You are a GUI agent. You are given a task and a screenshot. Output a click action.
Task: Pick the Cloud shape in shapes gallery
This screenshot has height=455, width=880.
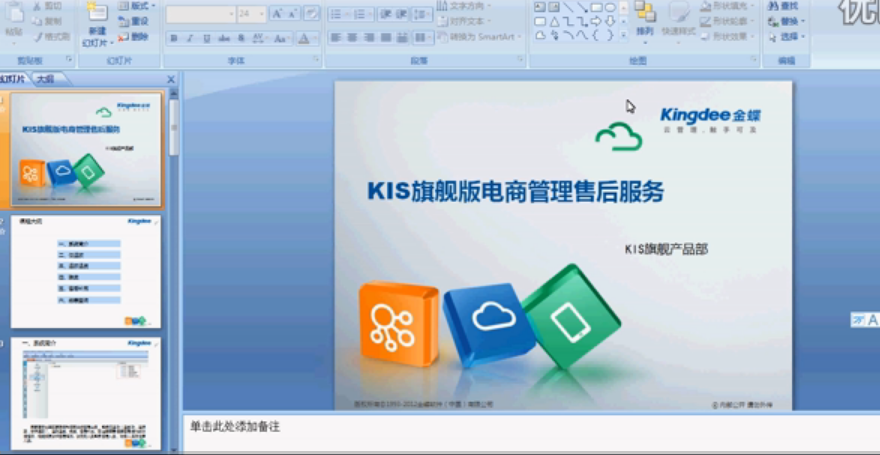click(x=539, y=35)
